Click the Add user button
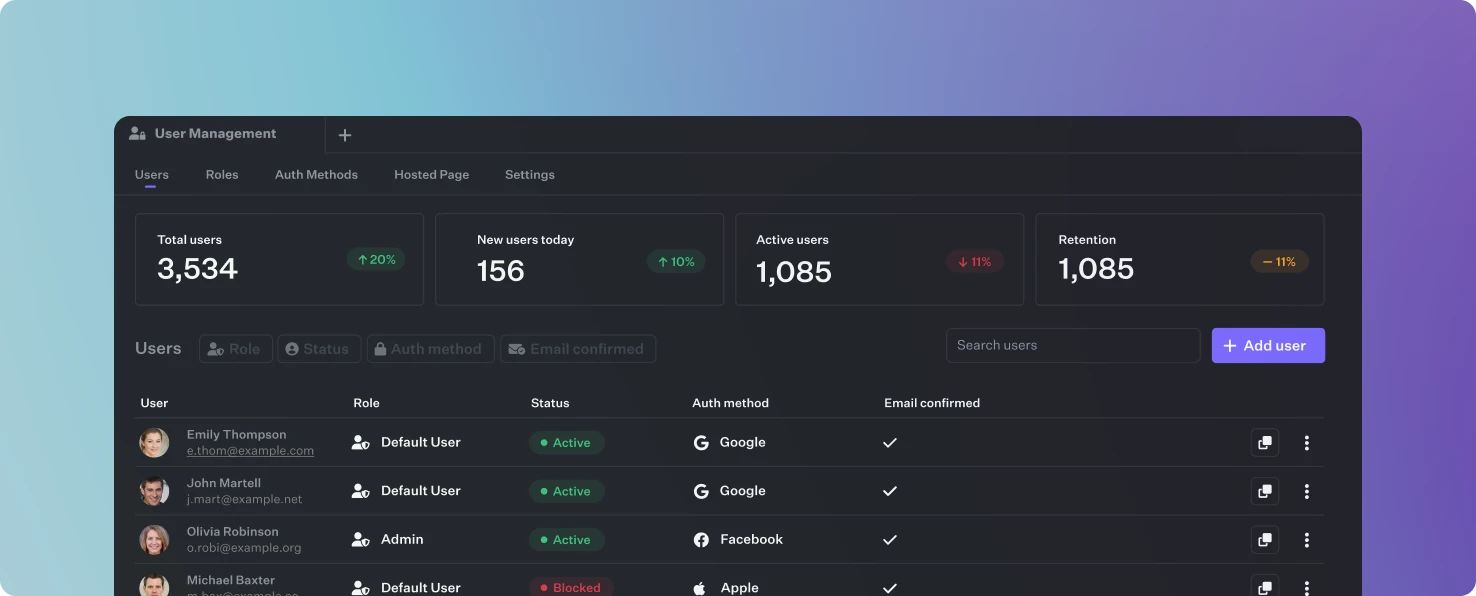 (1268, 345)
